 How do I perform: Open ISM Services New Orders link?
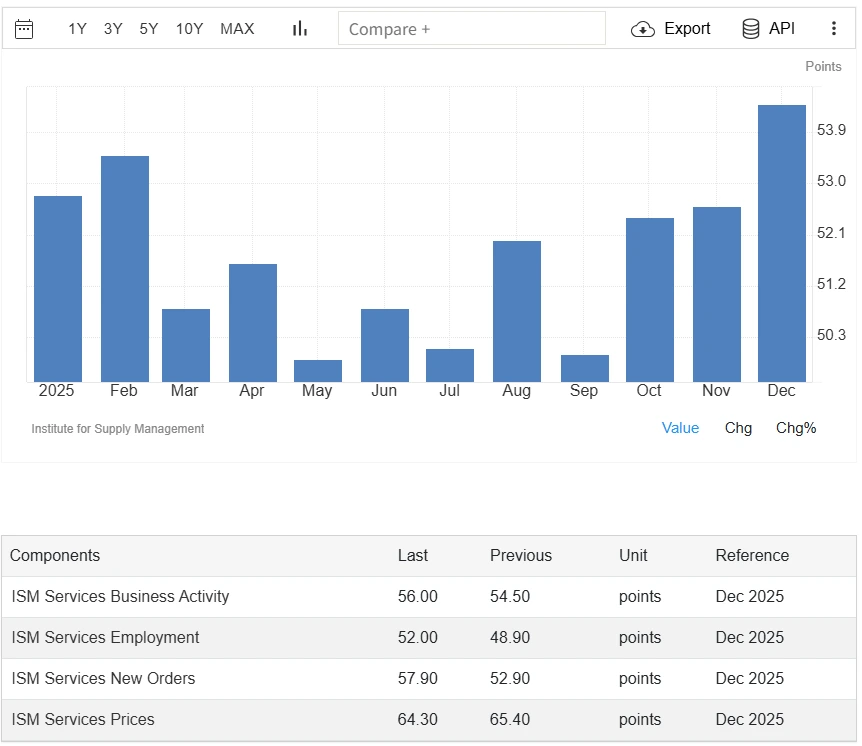pos(103,678)
